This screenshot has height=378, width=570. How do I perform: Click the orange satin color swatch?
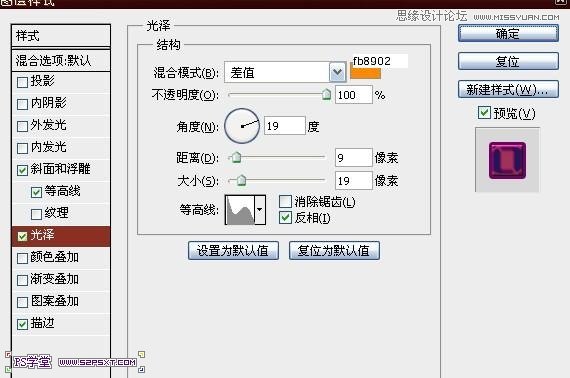pyautogui.click(x=365, y=73)
